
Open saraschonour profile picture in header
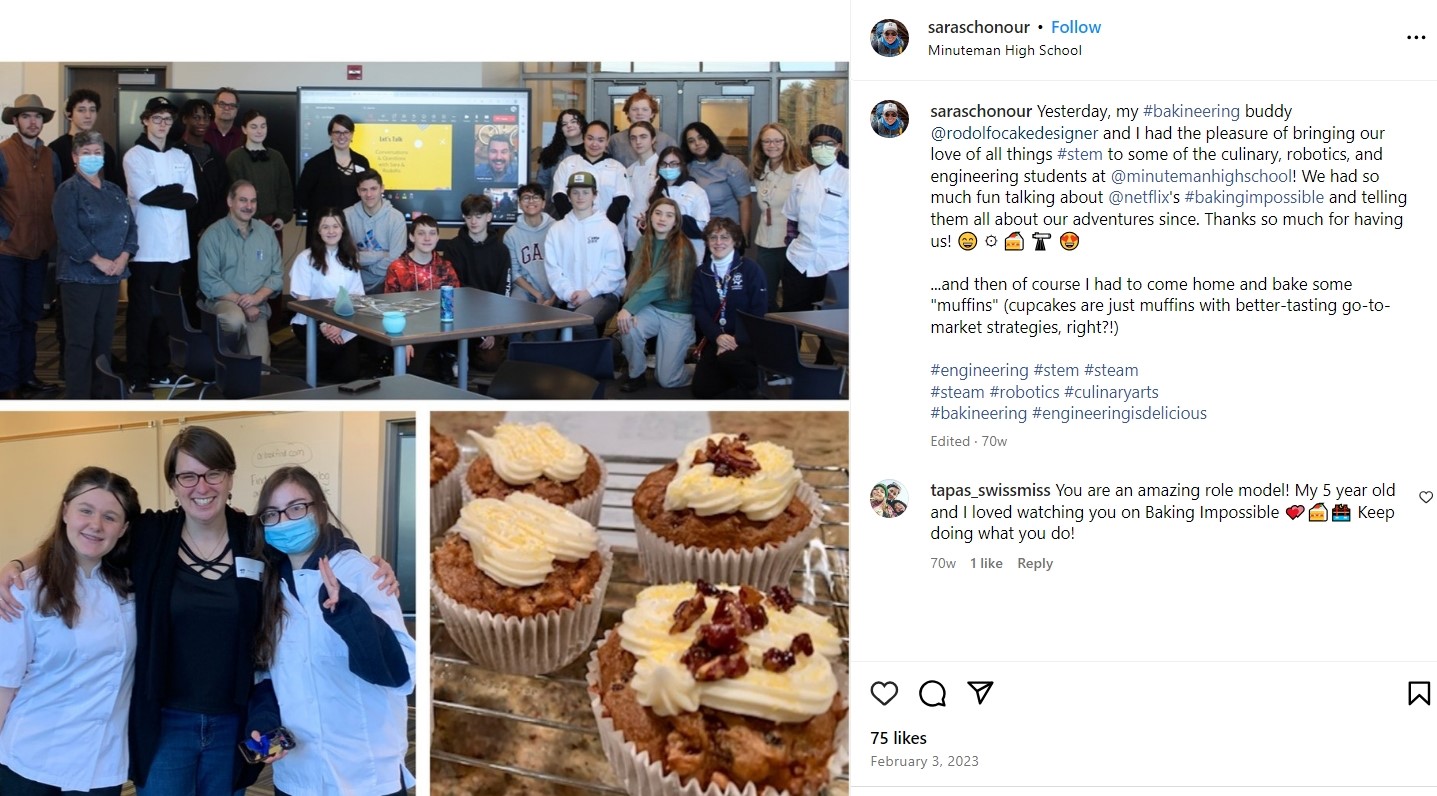click(890, 38)
